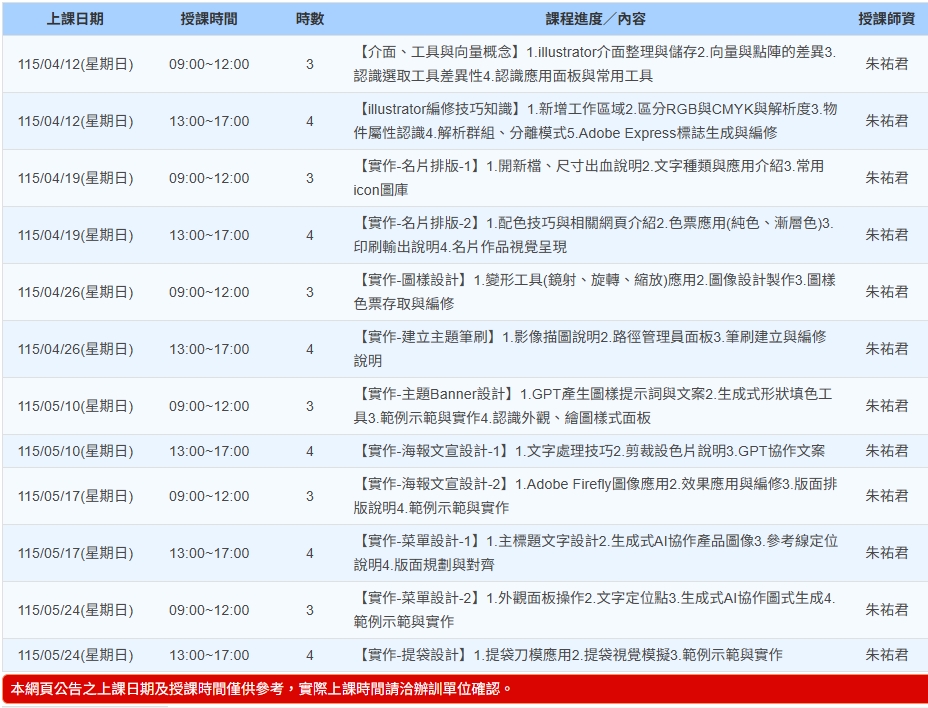Screen dimensions: 928x708
Task: Click the 【實作-主題Banner設計】 course description
Action: pos(595,406)
